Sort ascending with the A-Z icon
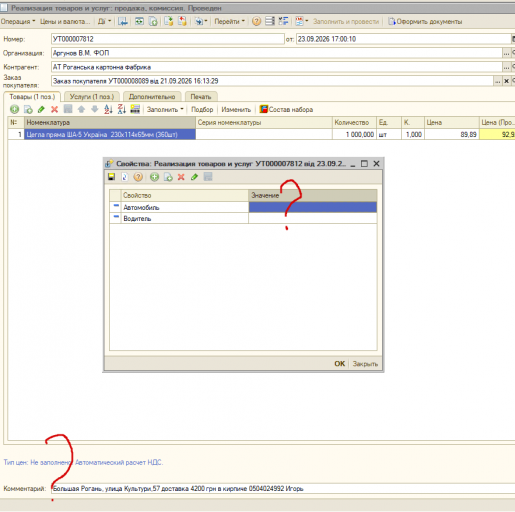The height and width of the screenshot is (512, 515). pos(108,109)
